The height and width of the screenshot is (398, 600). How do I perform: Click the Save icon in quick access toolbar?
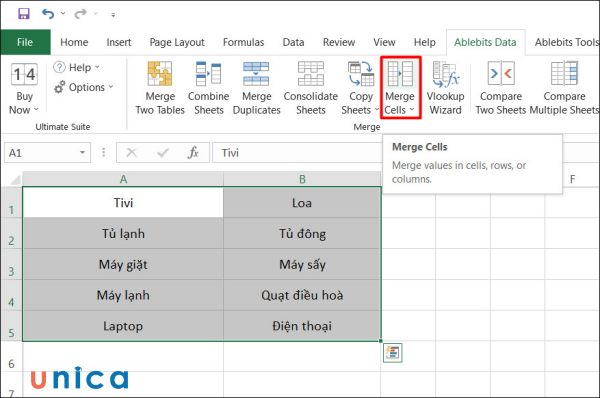coord(24,14)
